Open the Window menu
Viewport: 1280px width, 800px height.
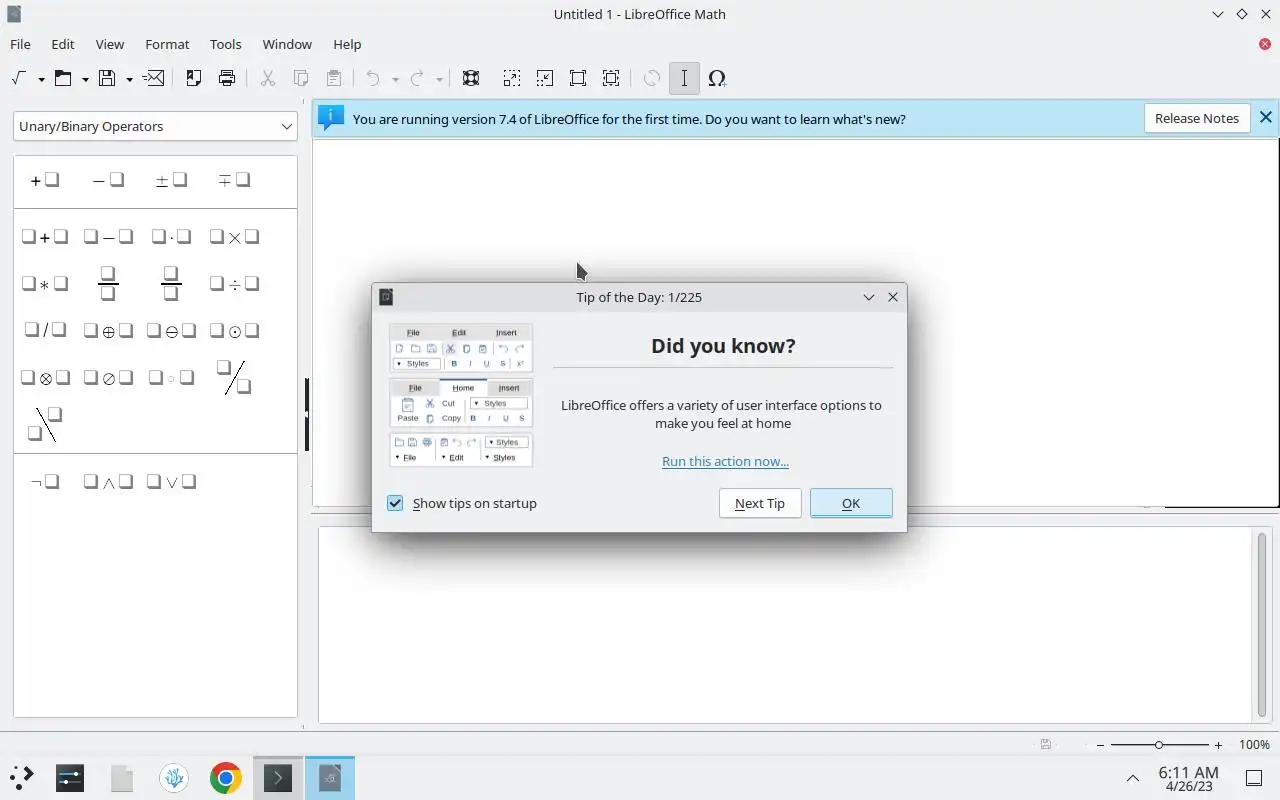click(x=287, y=44)
